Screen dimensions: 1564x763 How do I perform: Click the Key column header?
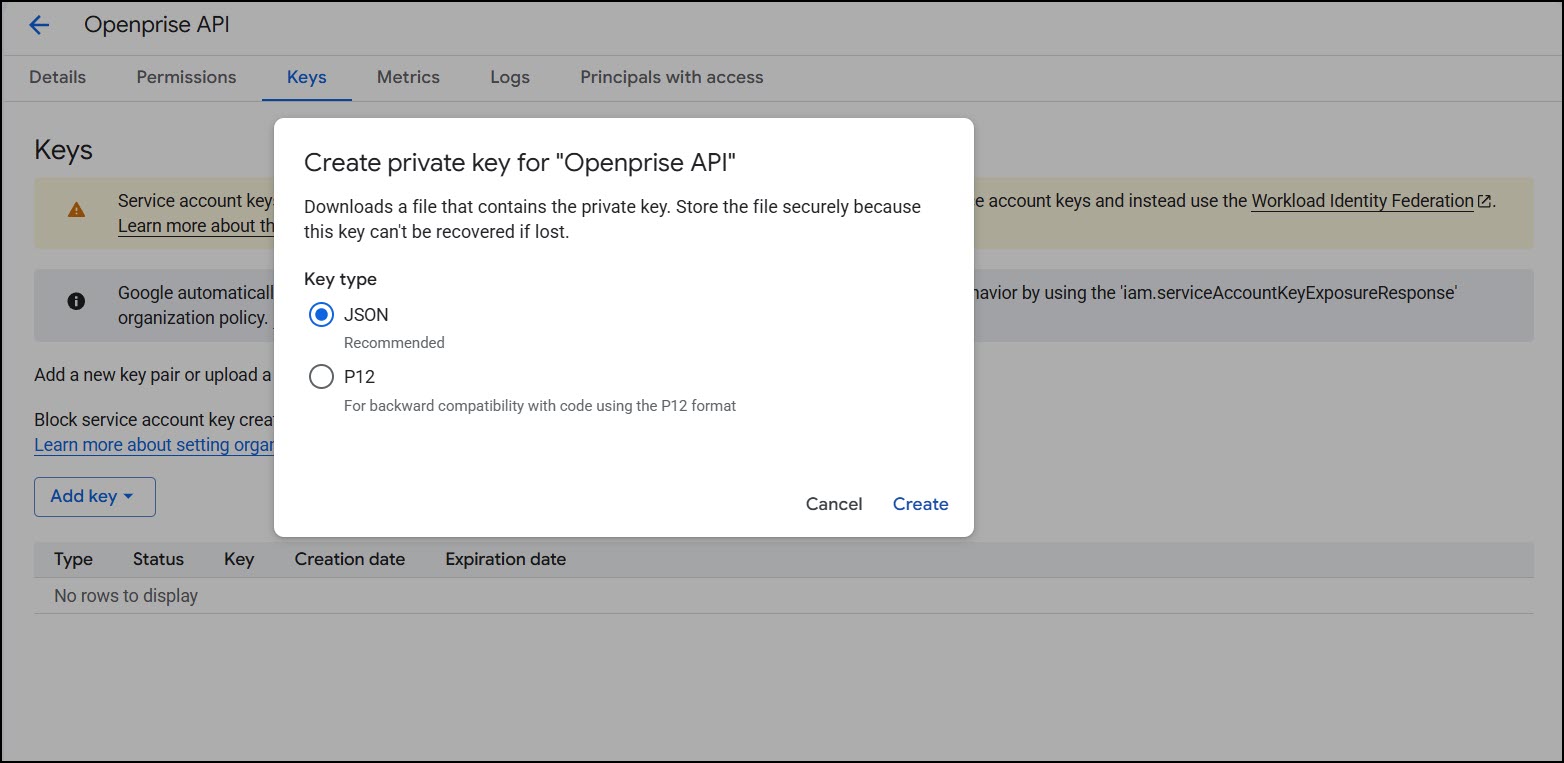(239, 559)
